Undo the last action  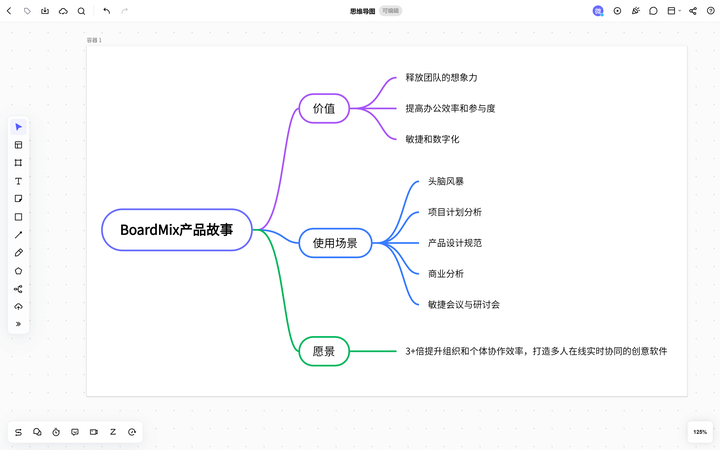tap(107, 11)
